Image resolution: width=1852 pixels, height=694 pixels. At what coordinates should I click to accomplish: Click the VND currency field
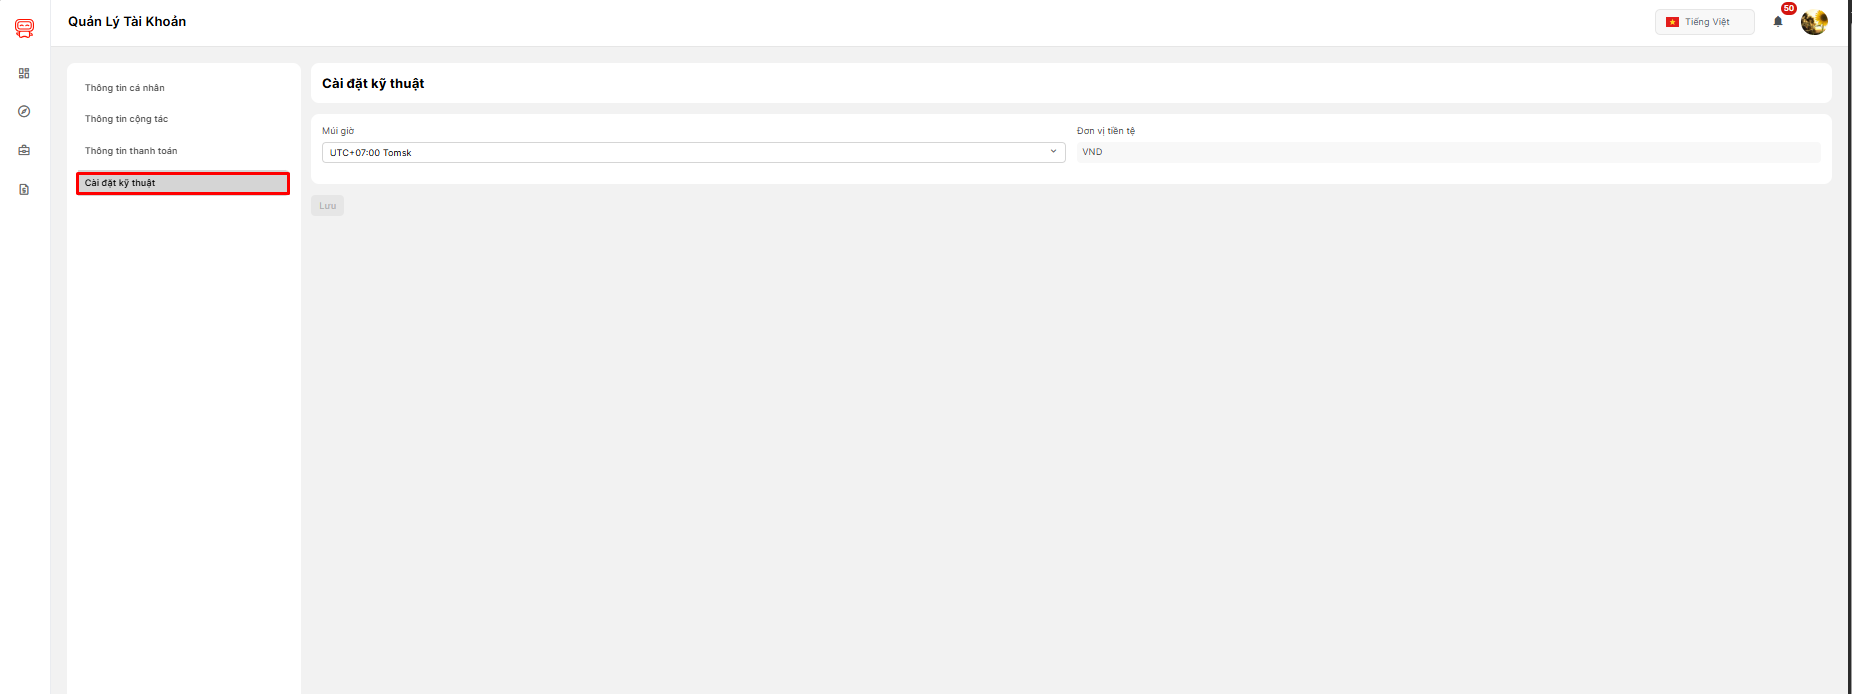point(1447,152)
